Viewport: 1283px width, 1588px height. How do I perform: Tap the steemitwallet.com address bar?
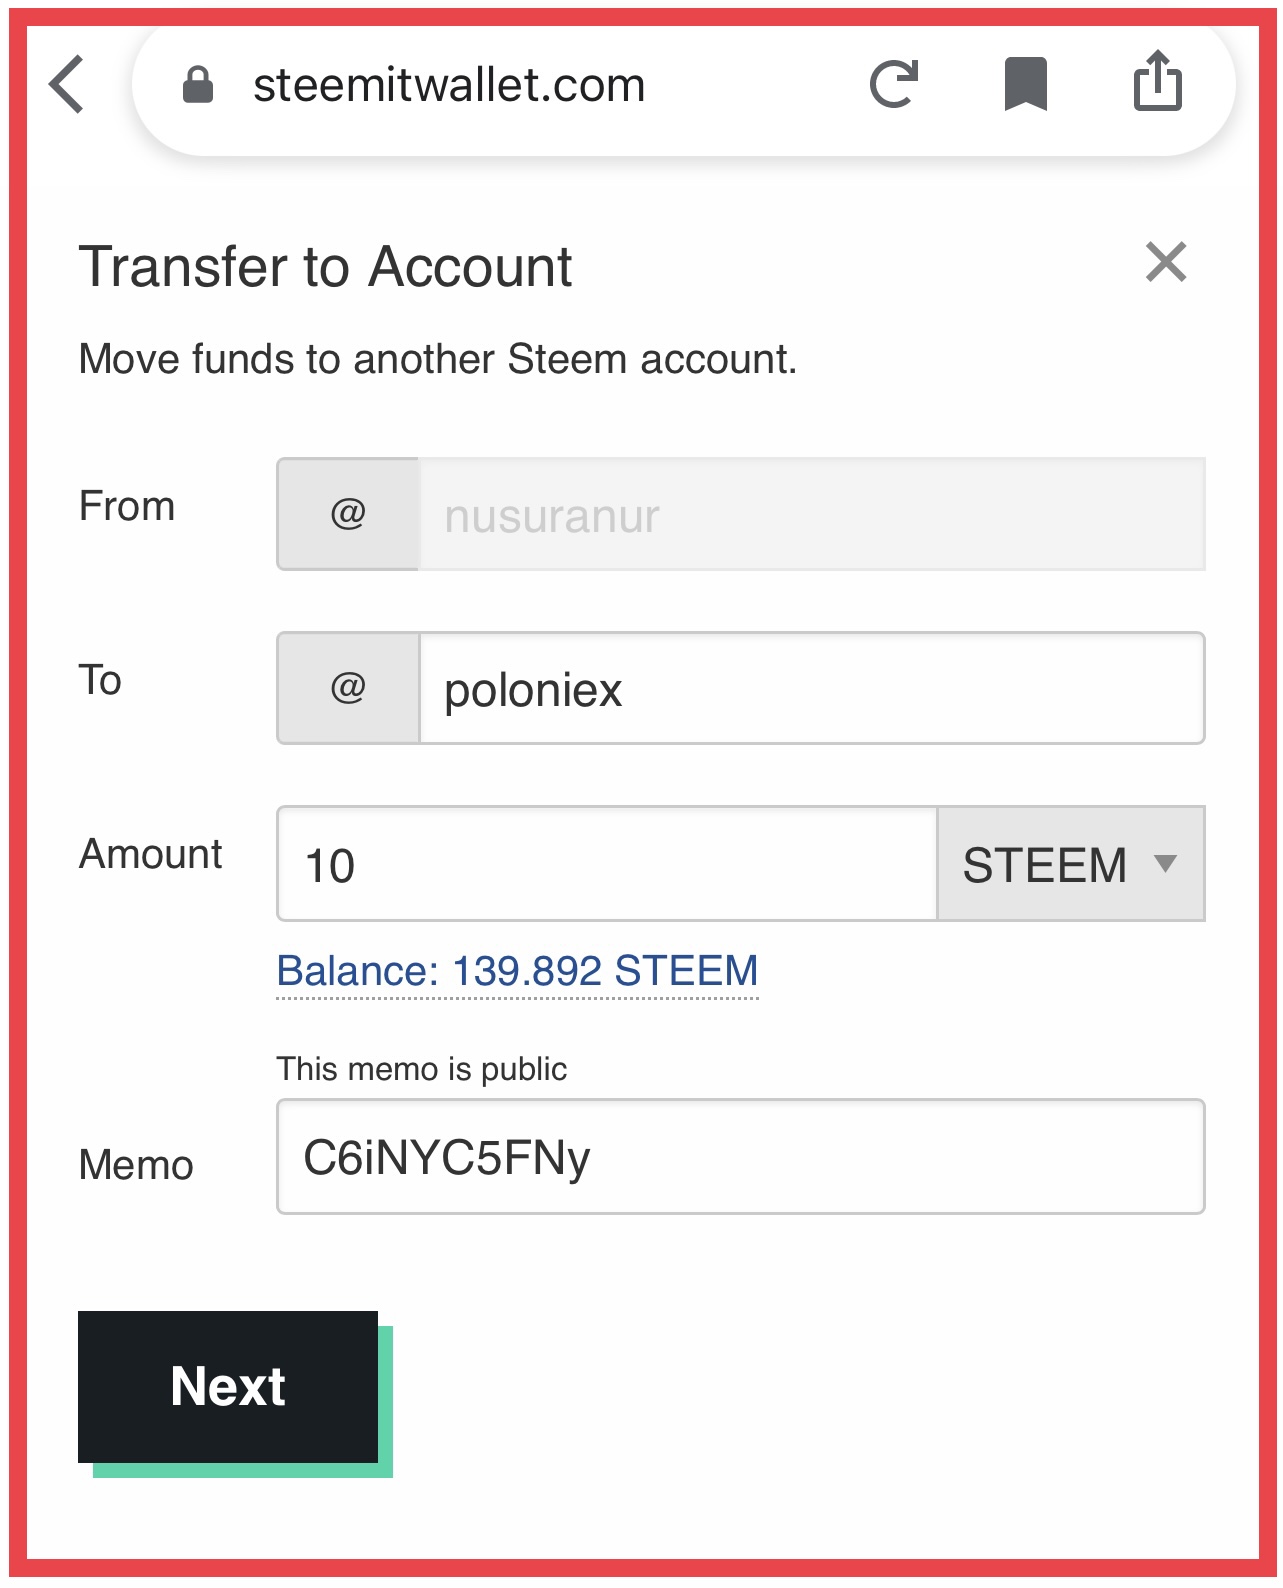(449, 86)
